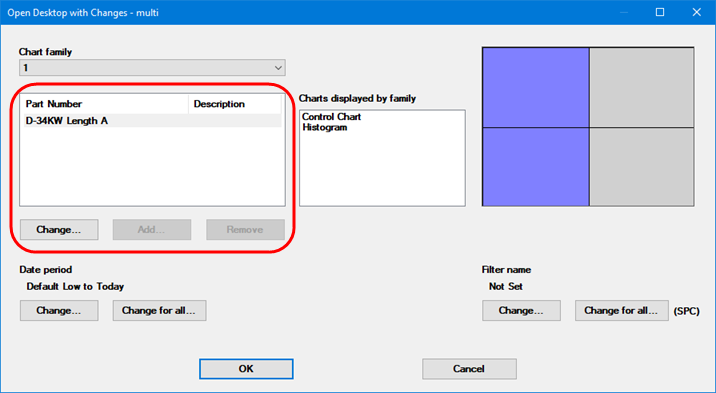The image size is (716, 393).
Task: Cancel the Open Desktop dialog
Action: pyautogui.click(x=469, y=369)
